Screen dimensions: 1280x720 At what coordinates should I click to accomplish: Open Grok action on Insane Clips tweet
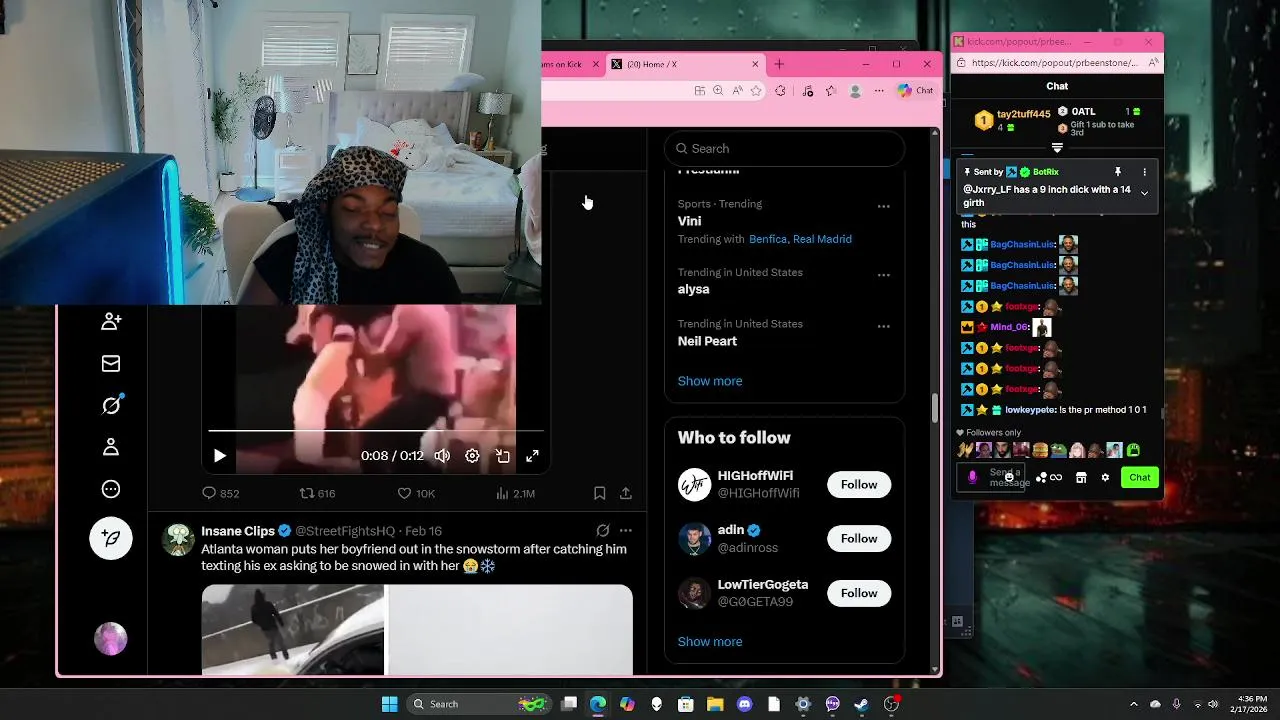pyautogui.click(x=603, y=531)
